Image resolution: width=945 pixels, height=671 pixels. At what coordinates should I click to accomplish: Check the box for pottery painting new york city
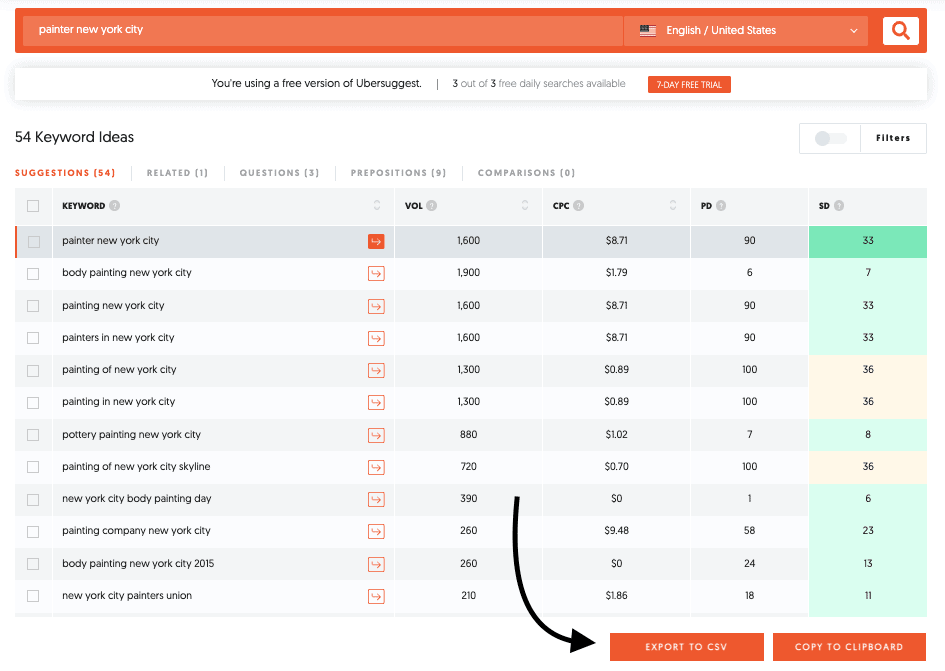33,435
